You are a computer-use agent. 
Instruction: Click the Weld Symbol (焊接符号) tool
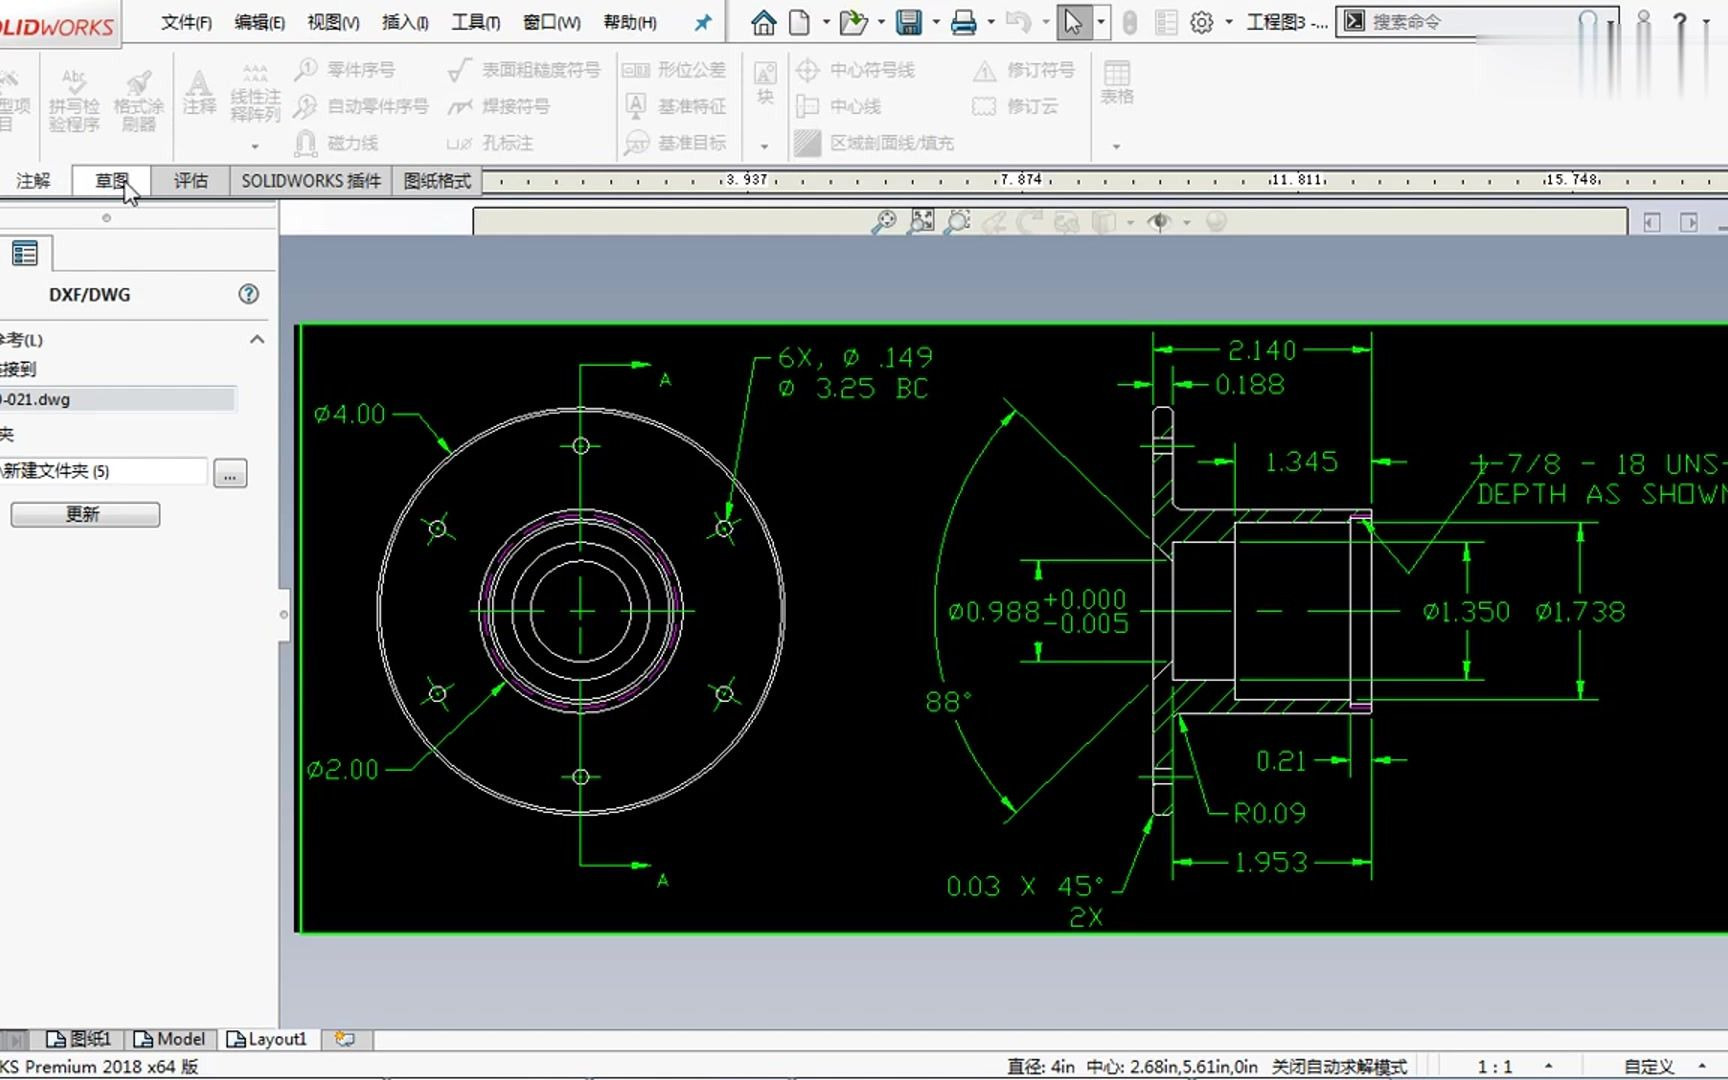click(x=498, y=106)
